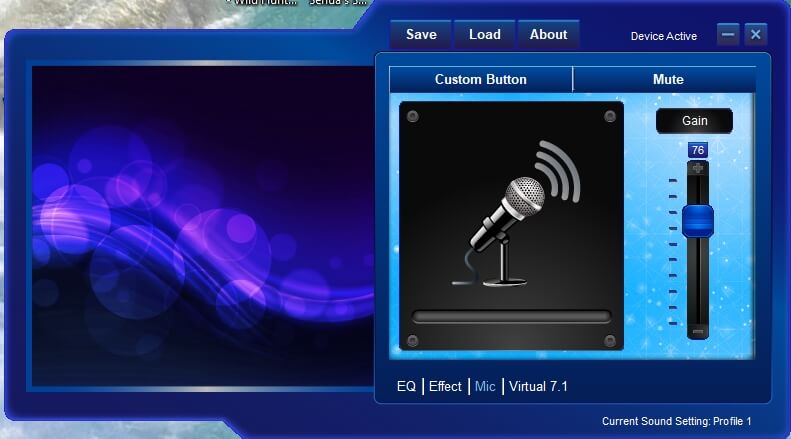Open the Load profile button
This screenshot has width=791, height=439.
click(484, 34)
